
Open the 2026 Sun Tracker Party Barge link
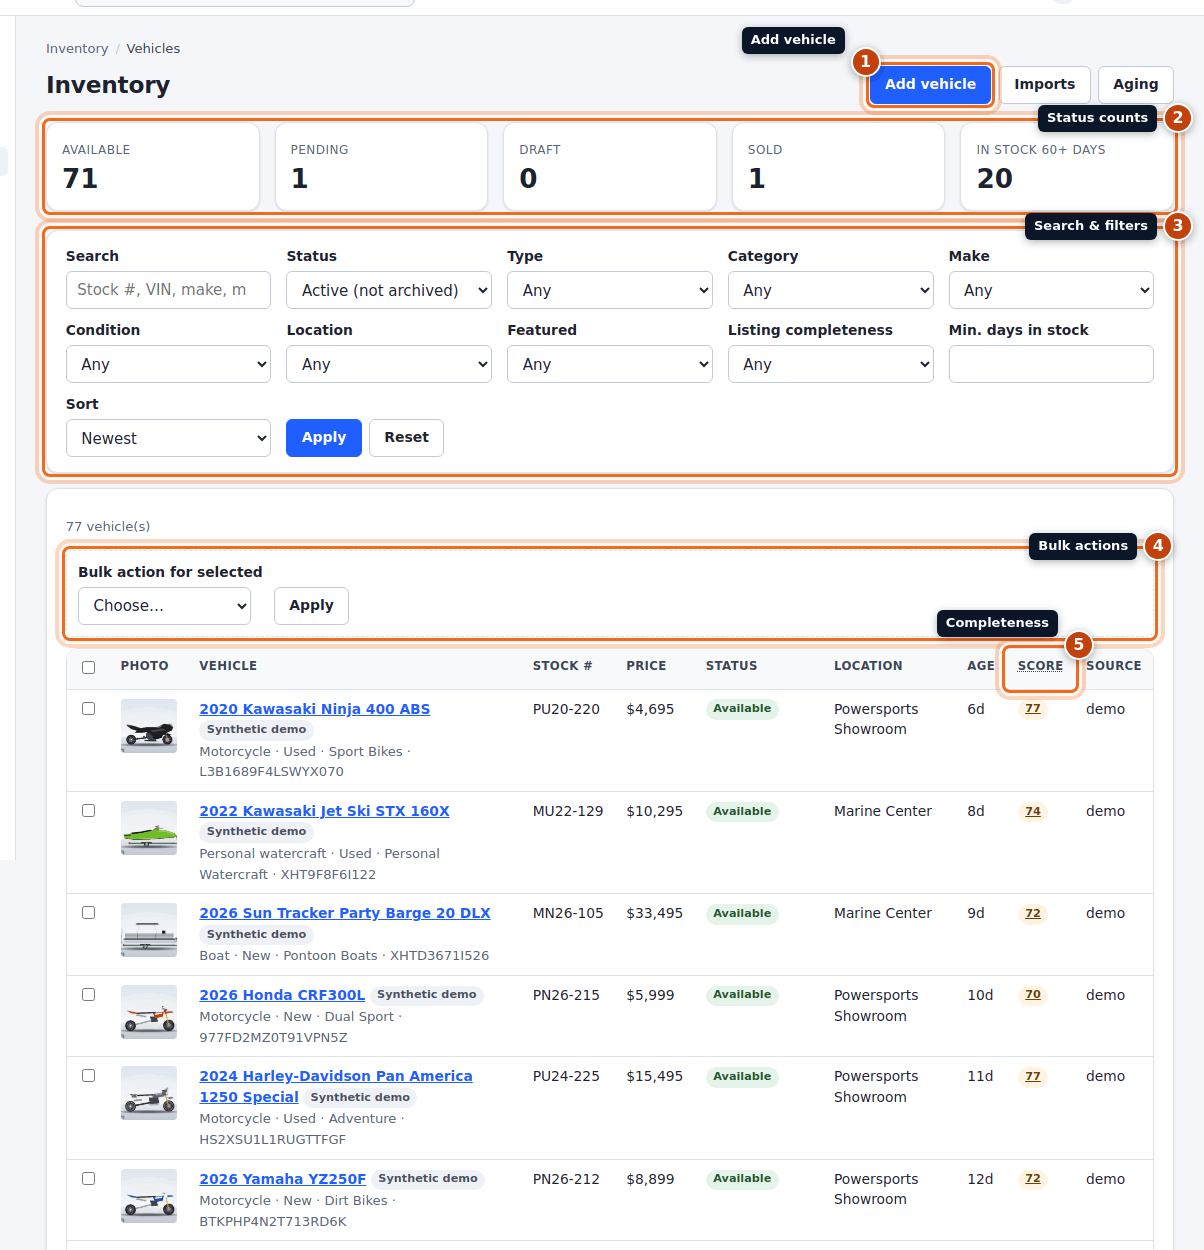(x=345, y=913)
